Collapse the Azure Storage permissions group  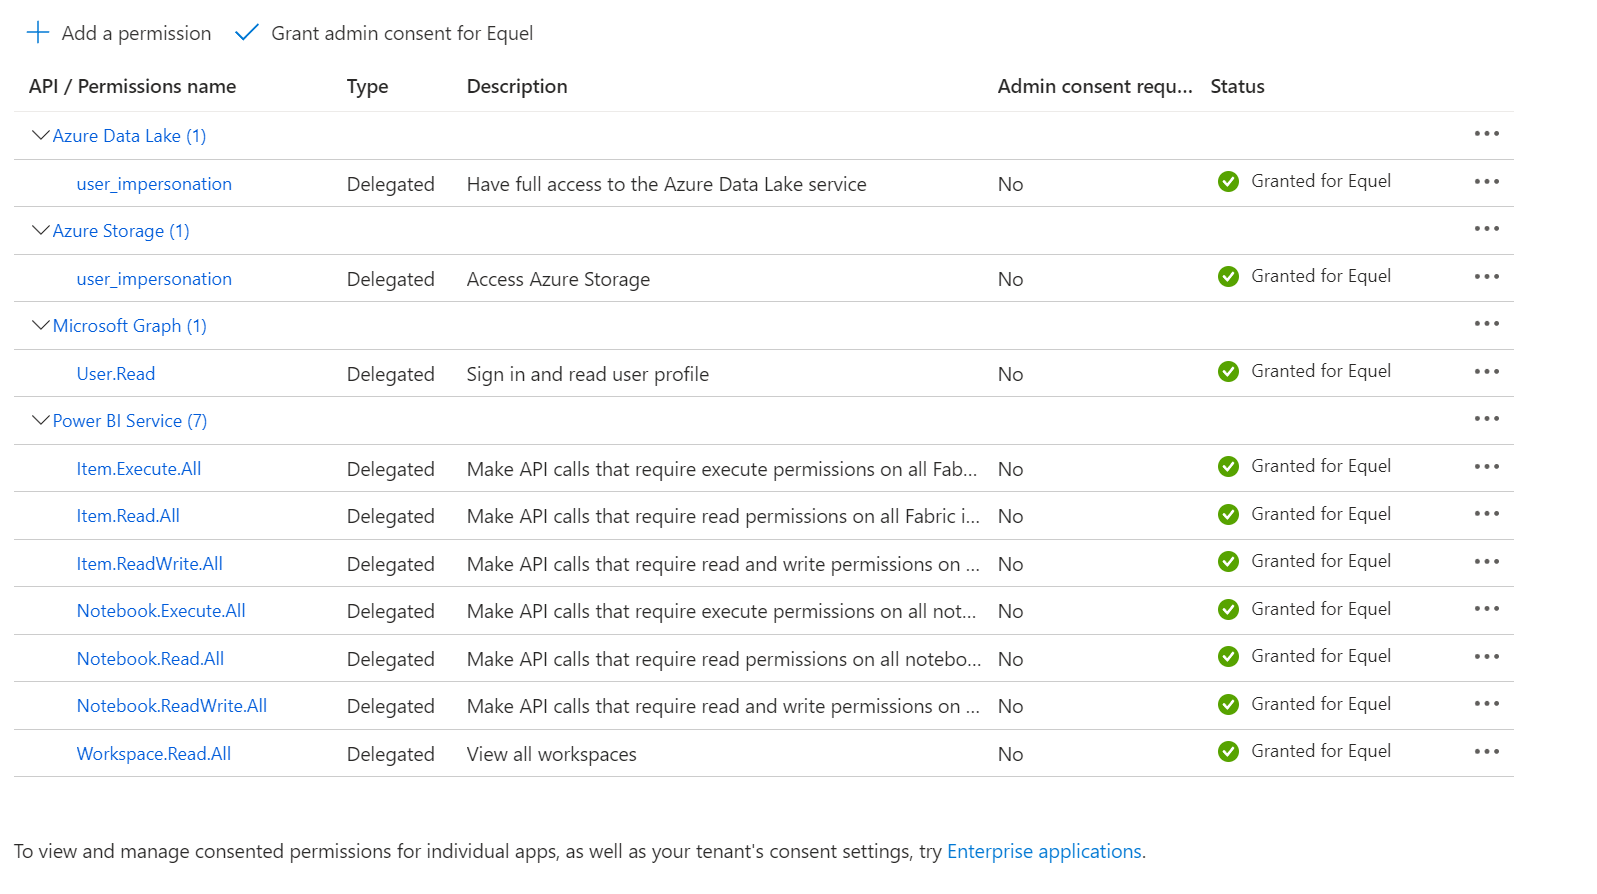[x=41, y=230]
